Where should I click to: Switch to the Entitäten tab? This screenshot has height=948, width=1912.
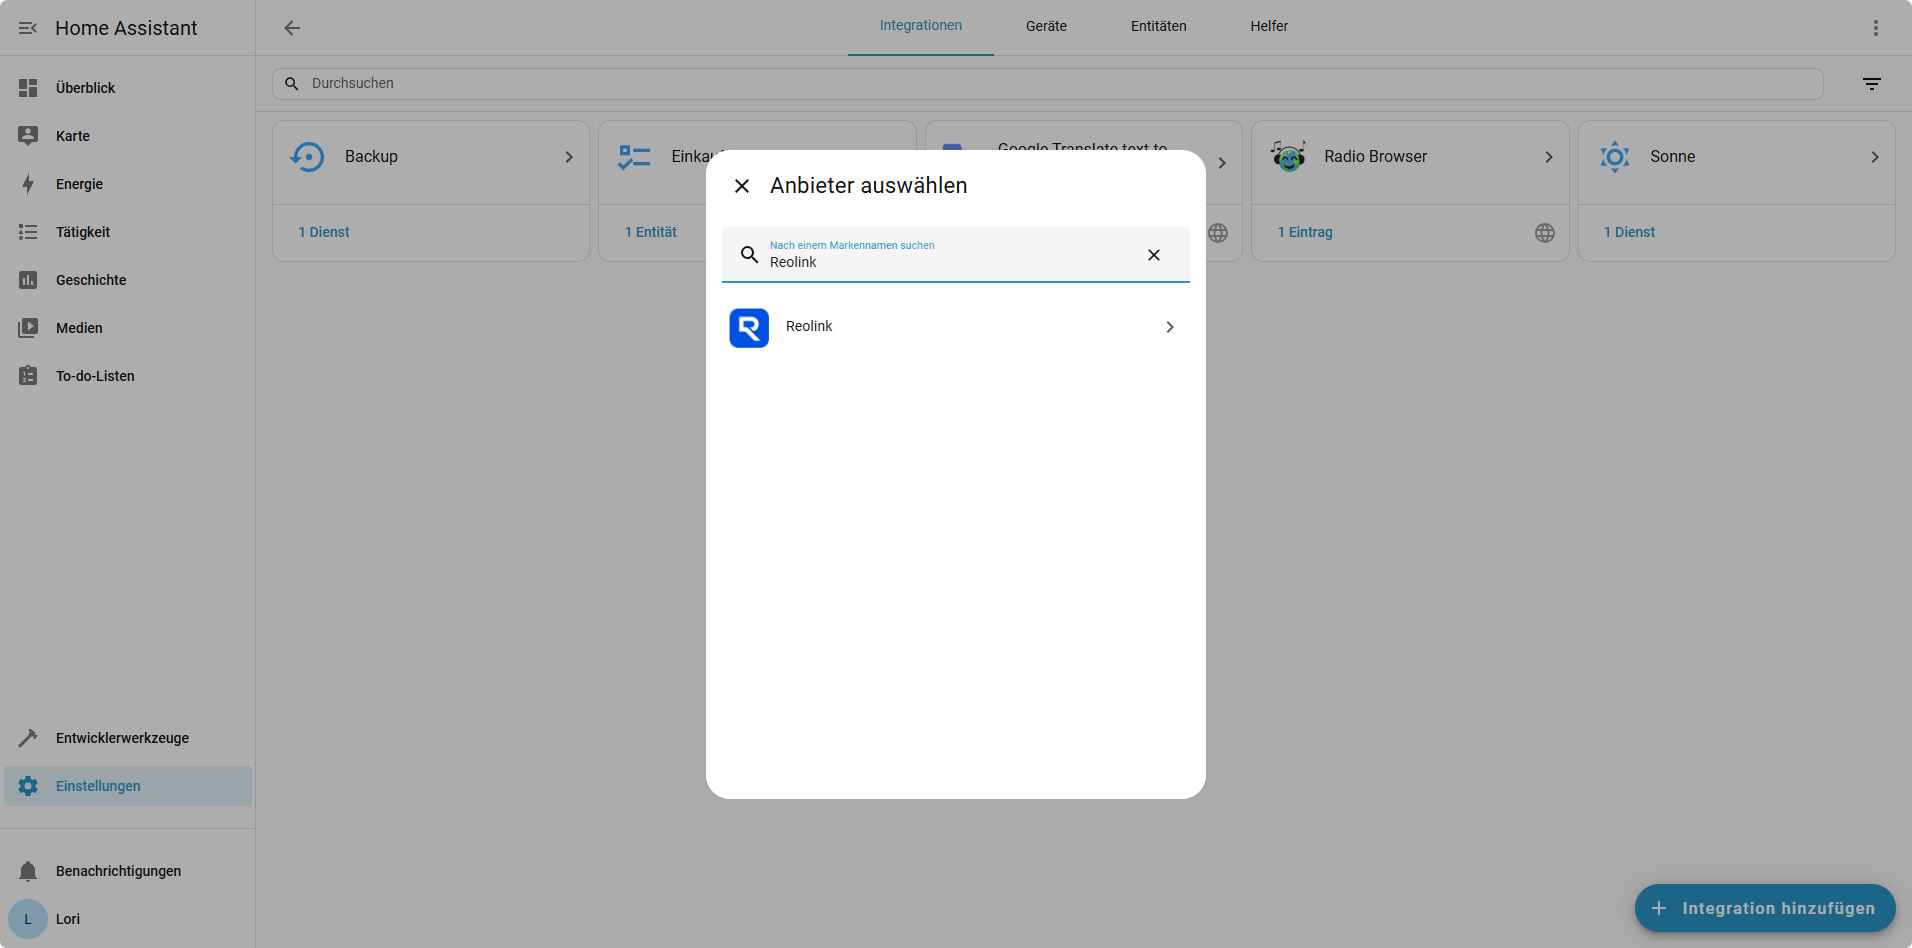point(1159,26)
